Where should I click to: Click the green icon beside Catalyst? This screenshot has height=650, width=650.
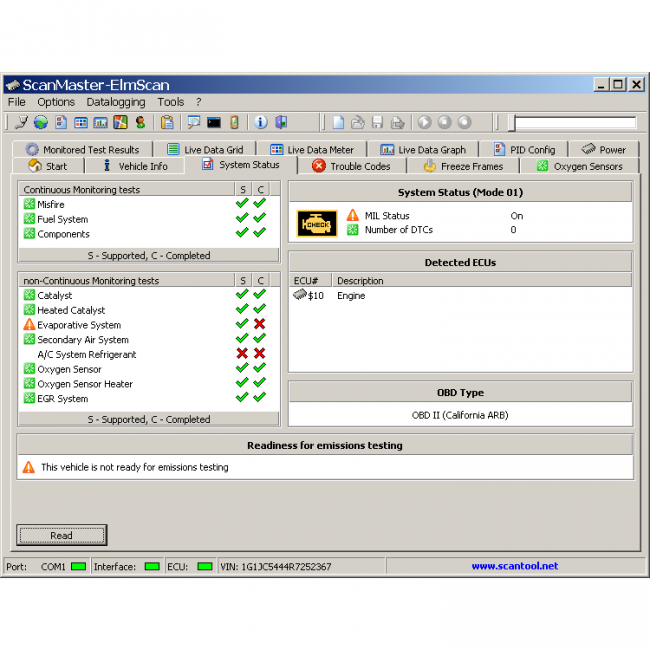point(29,295)
